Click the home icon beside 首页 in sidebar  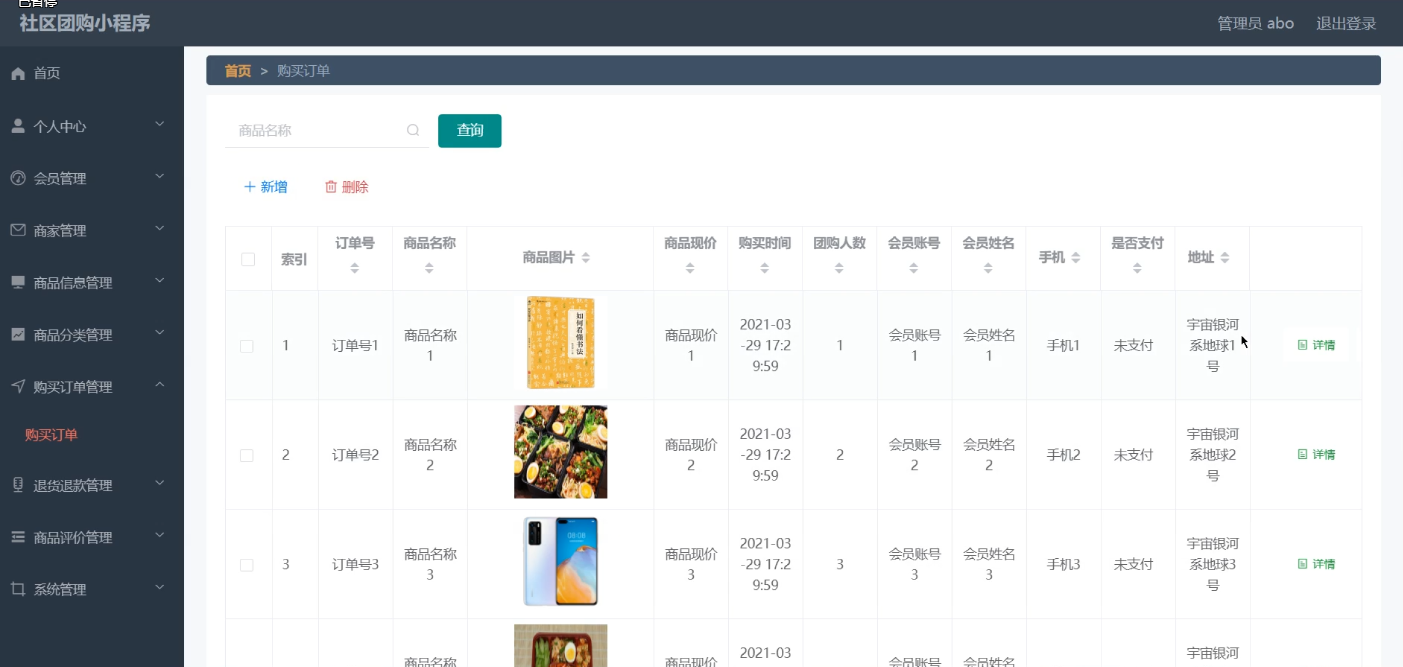coord(18,73)
